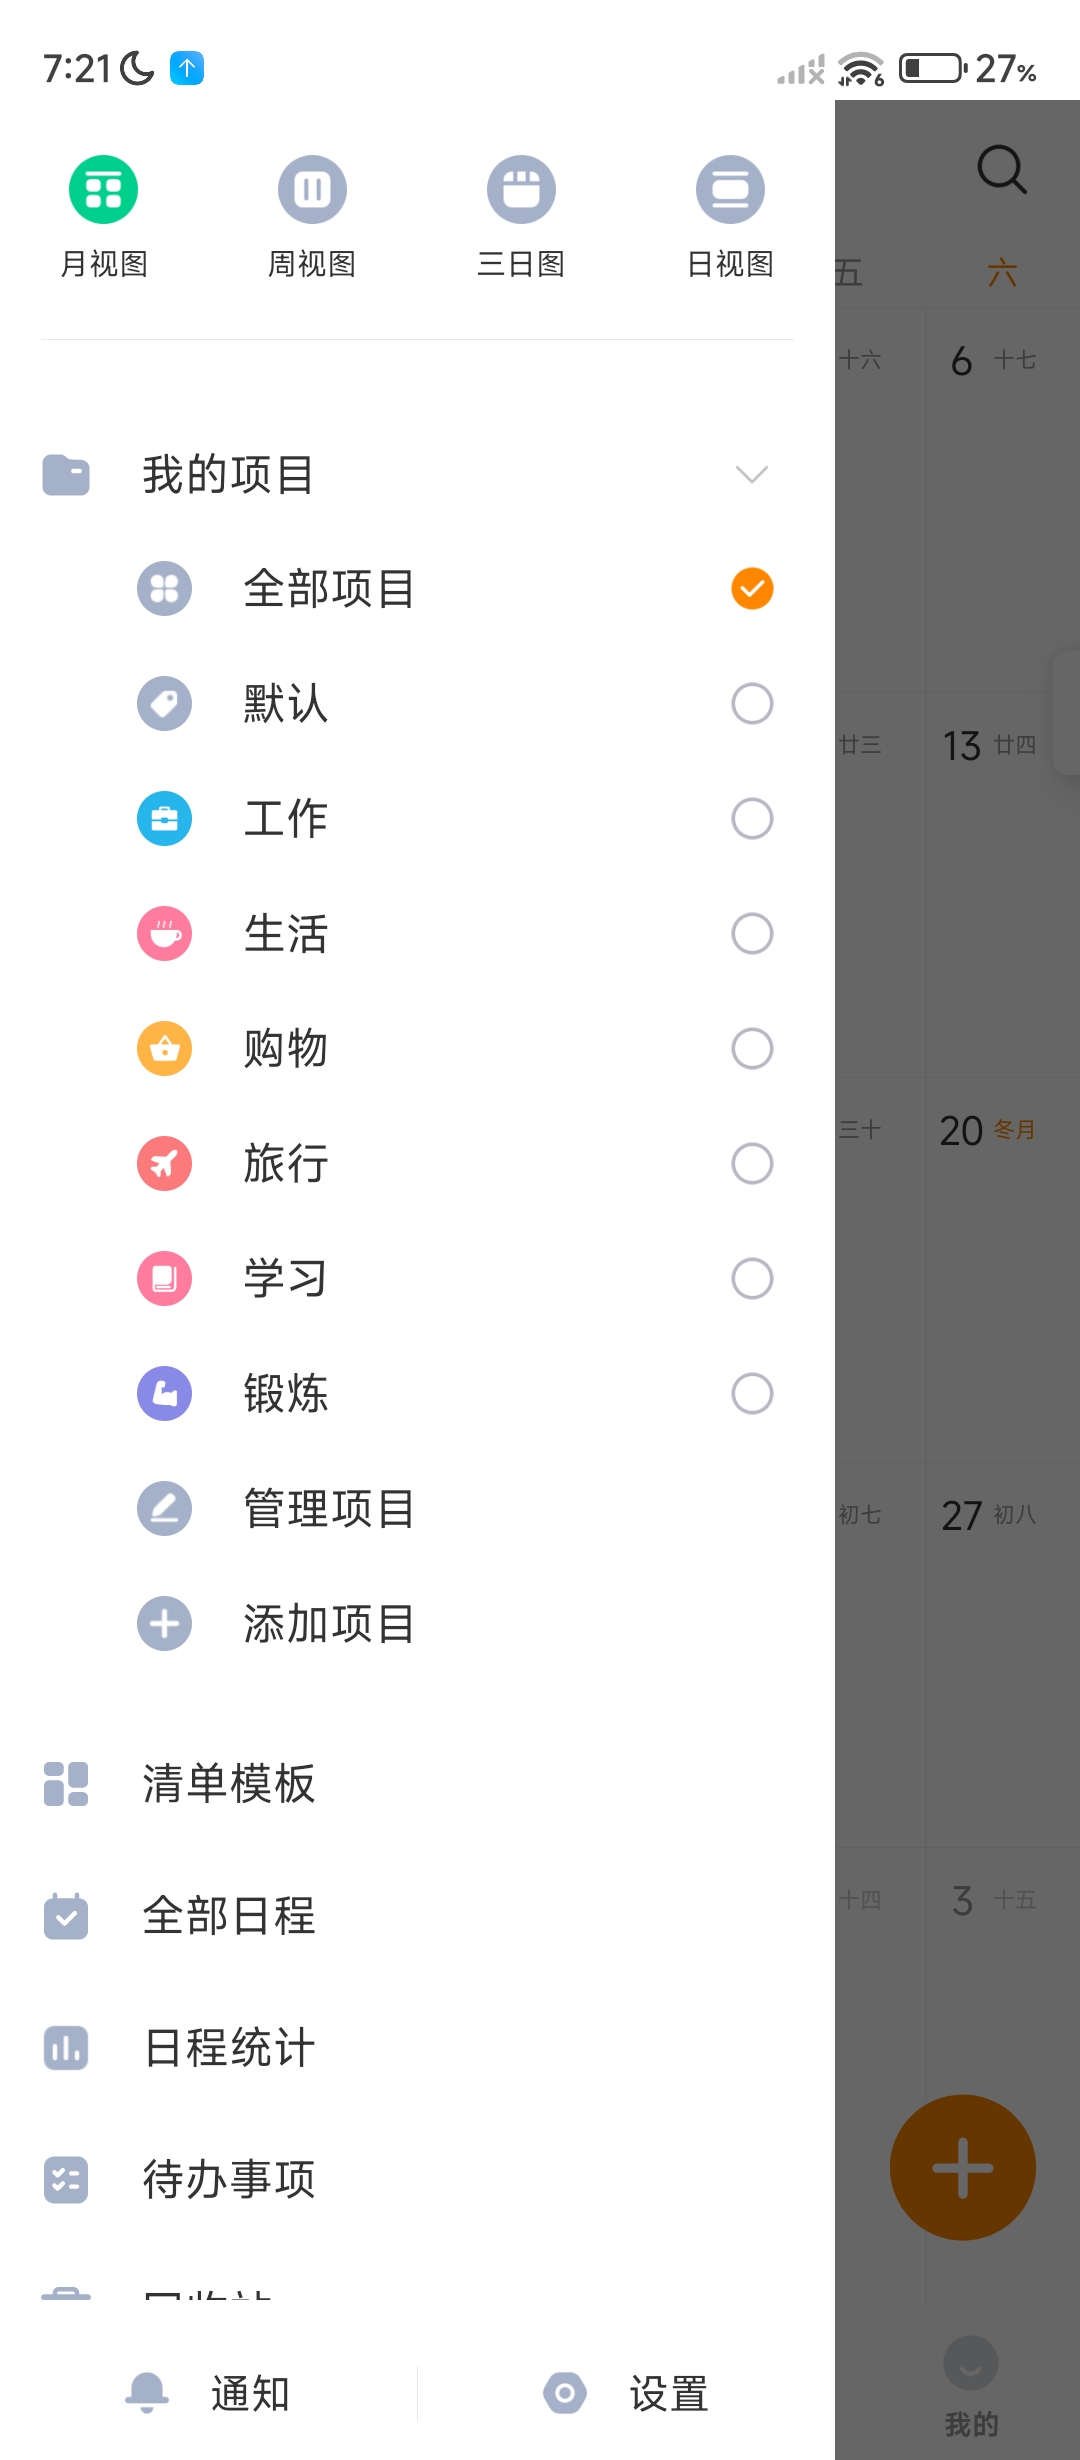The height and width of the screenshot is (2460, 1080).
Task: Tap 添加项目 to add a project
Action: coord(328,1624)
